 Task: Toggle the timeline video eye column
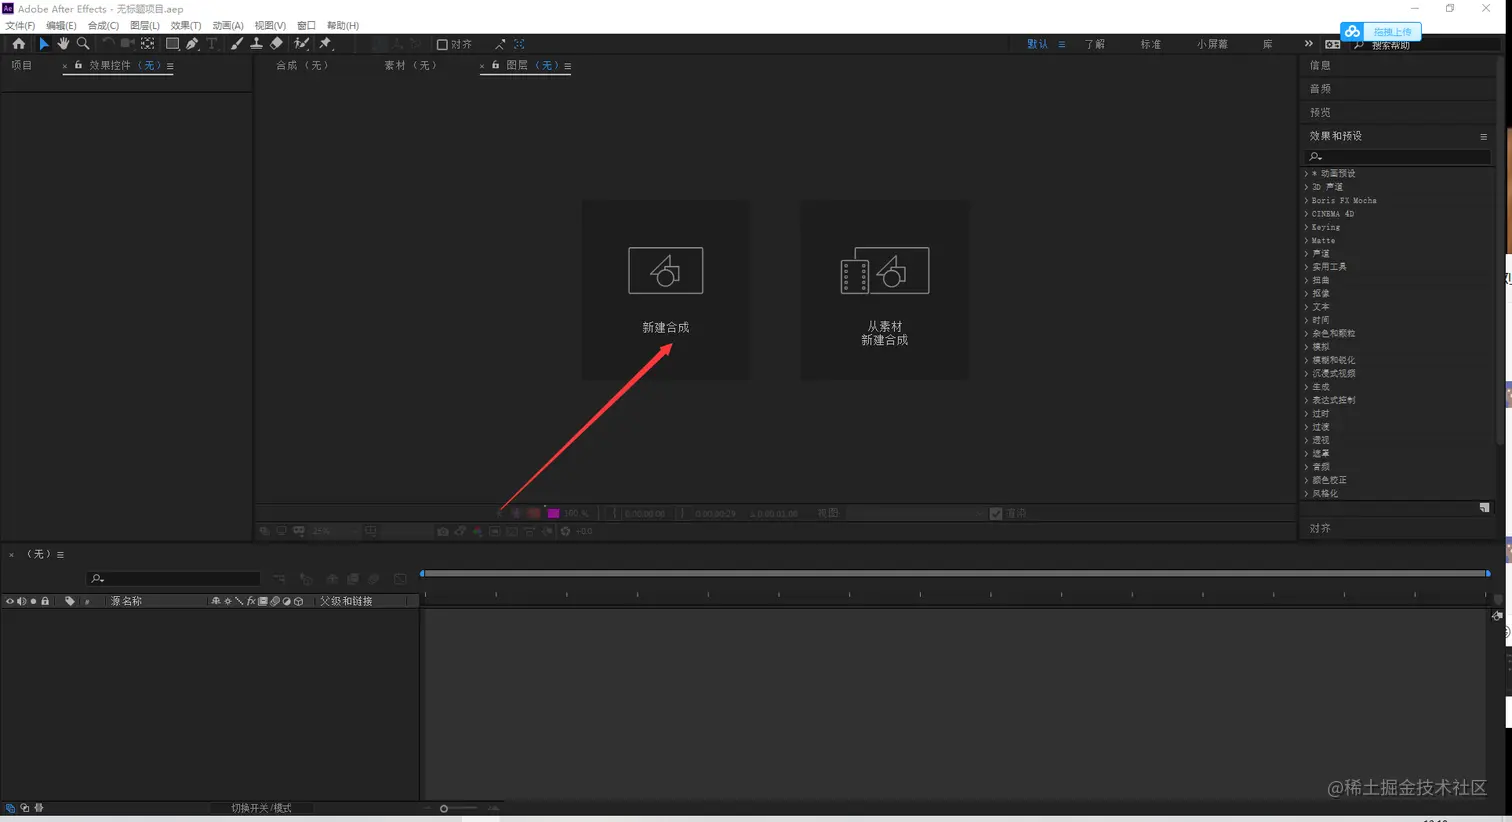click(x=10, y=601)
